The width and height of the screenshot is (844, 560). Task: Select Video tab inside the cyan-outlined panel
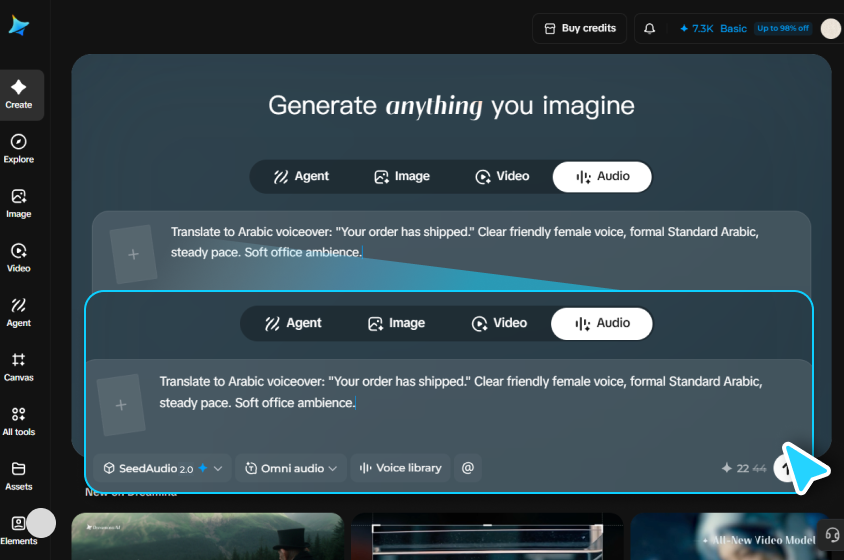(x=499, y=323)
